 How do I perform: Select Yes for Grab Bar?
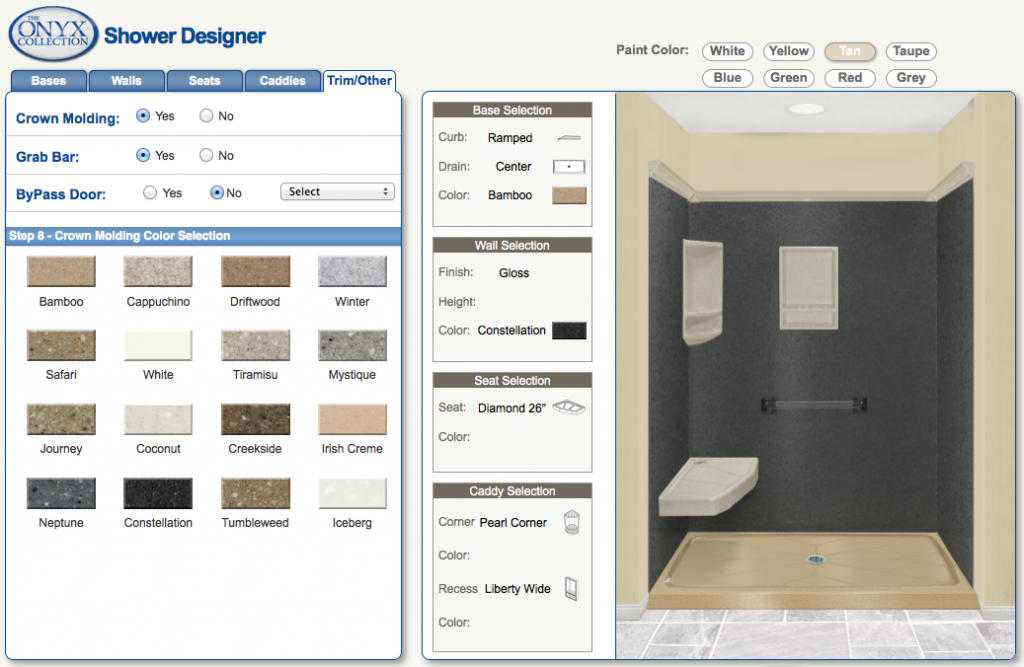coord(143,155)
